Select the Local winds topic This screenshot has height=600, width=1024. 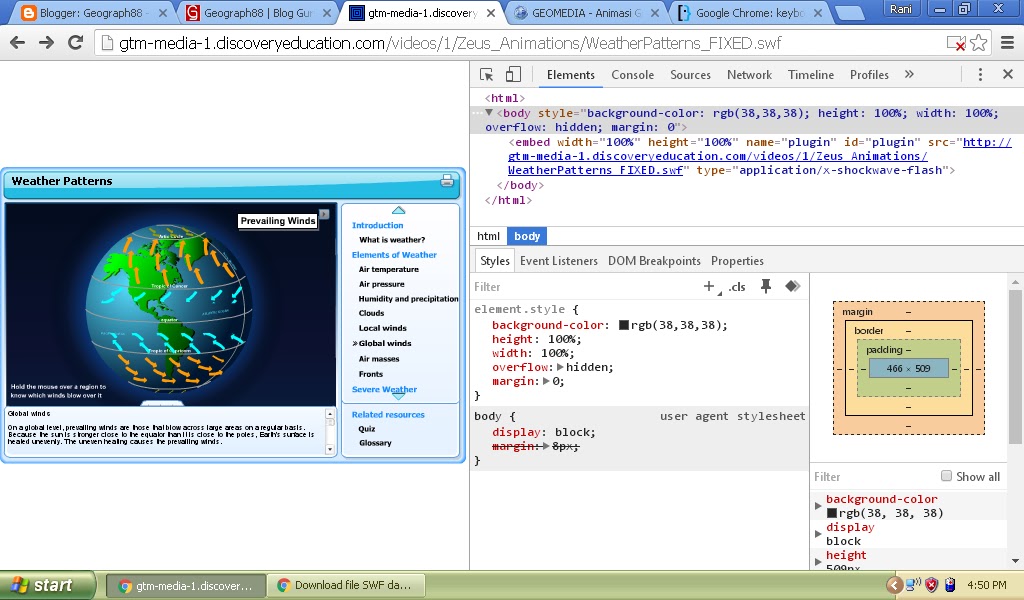[x=383, y=328]
